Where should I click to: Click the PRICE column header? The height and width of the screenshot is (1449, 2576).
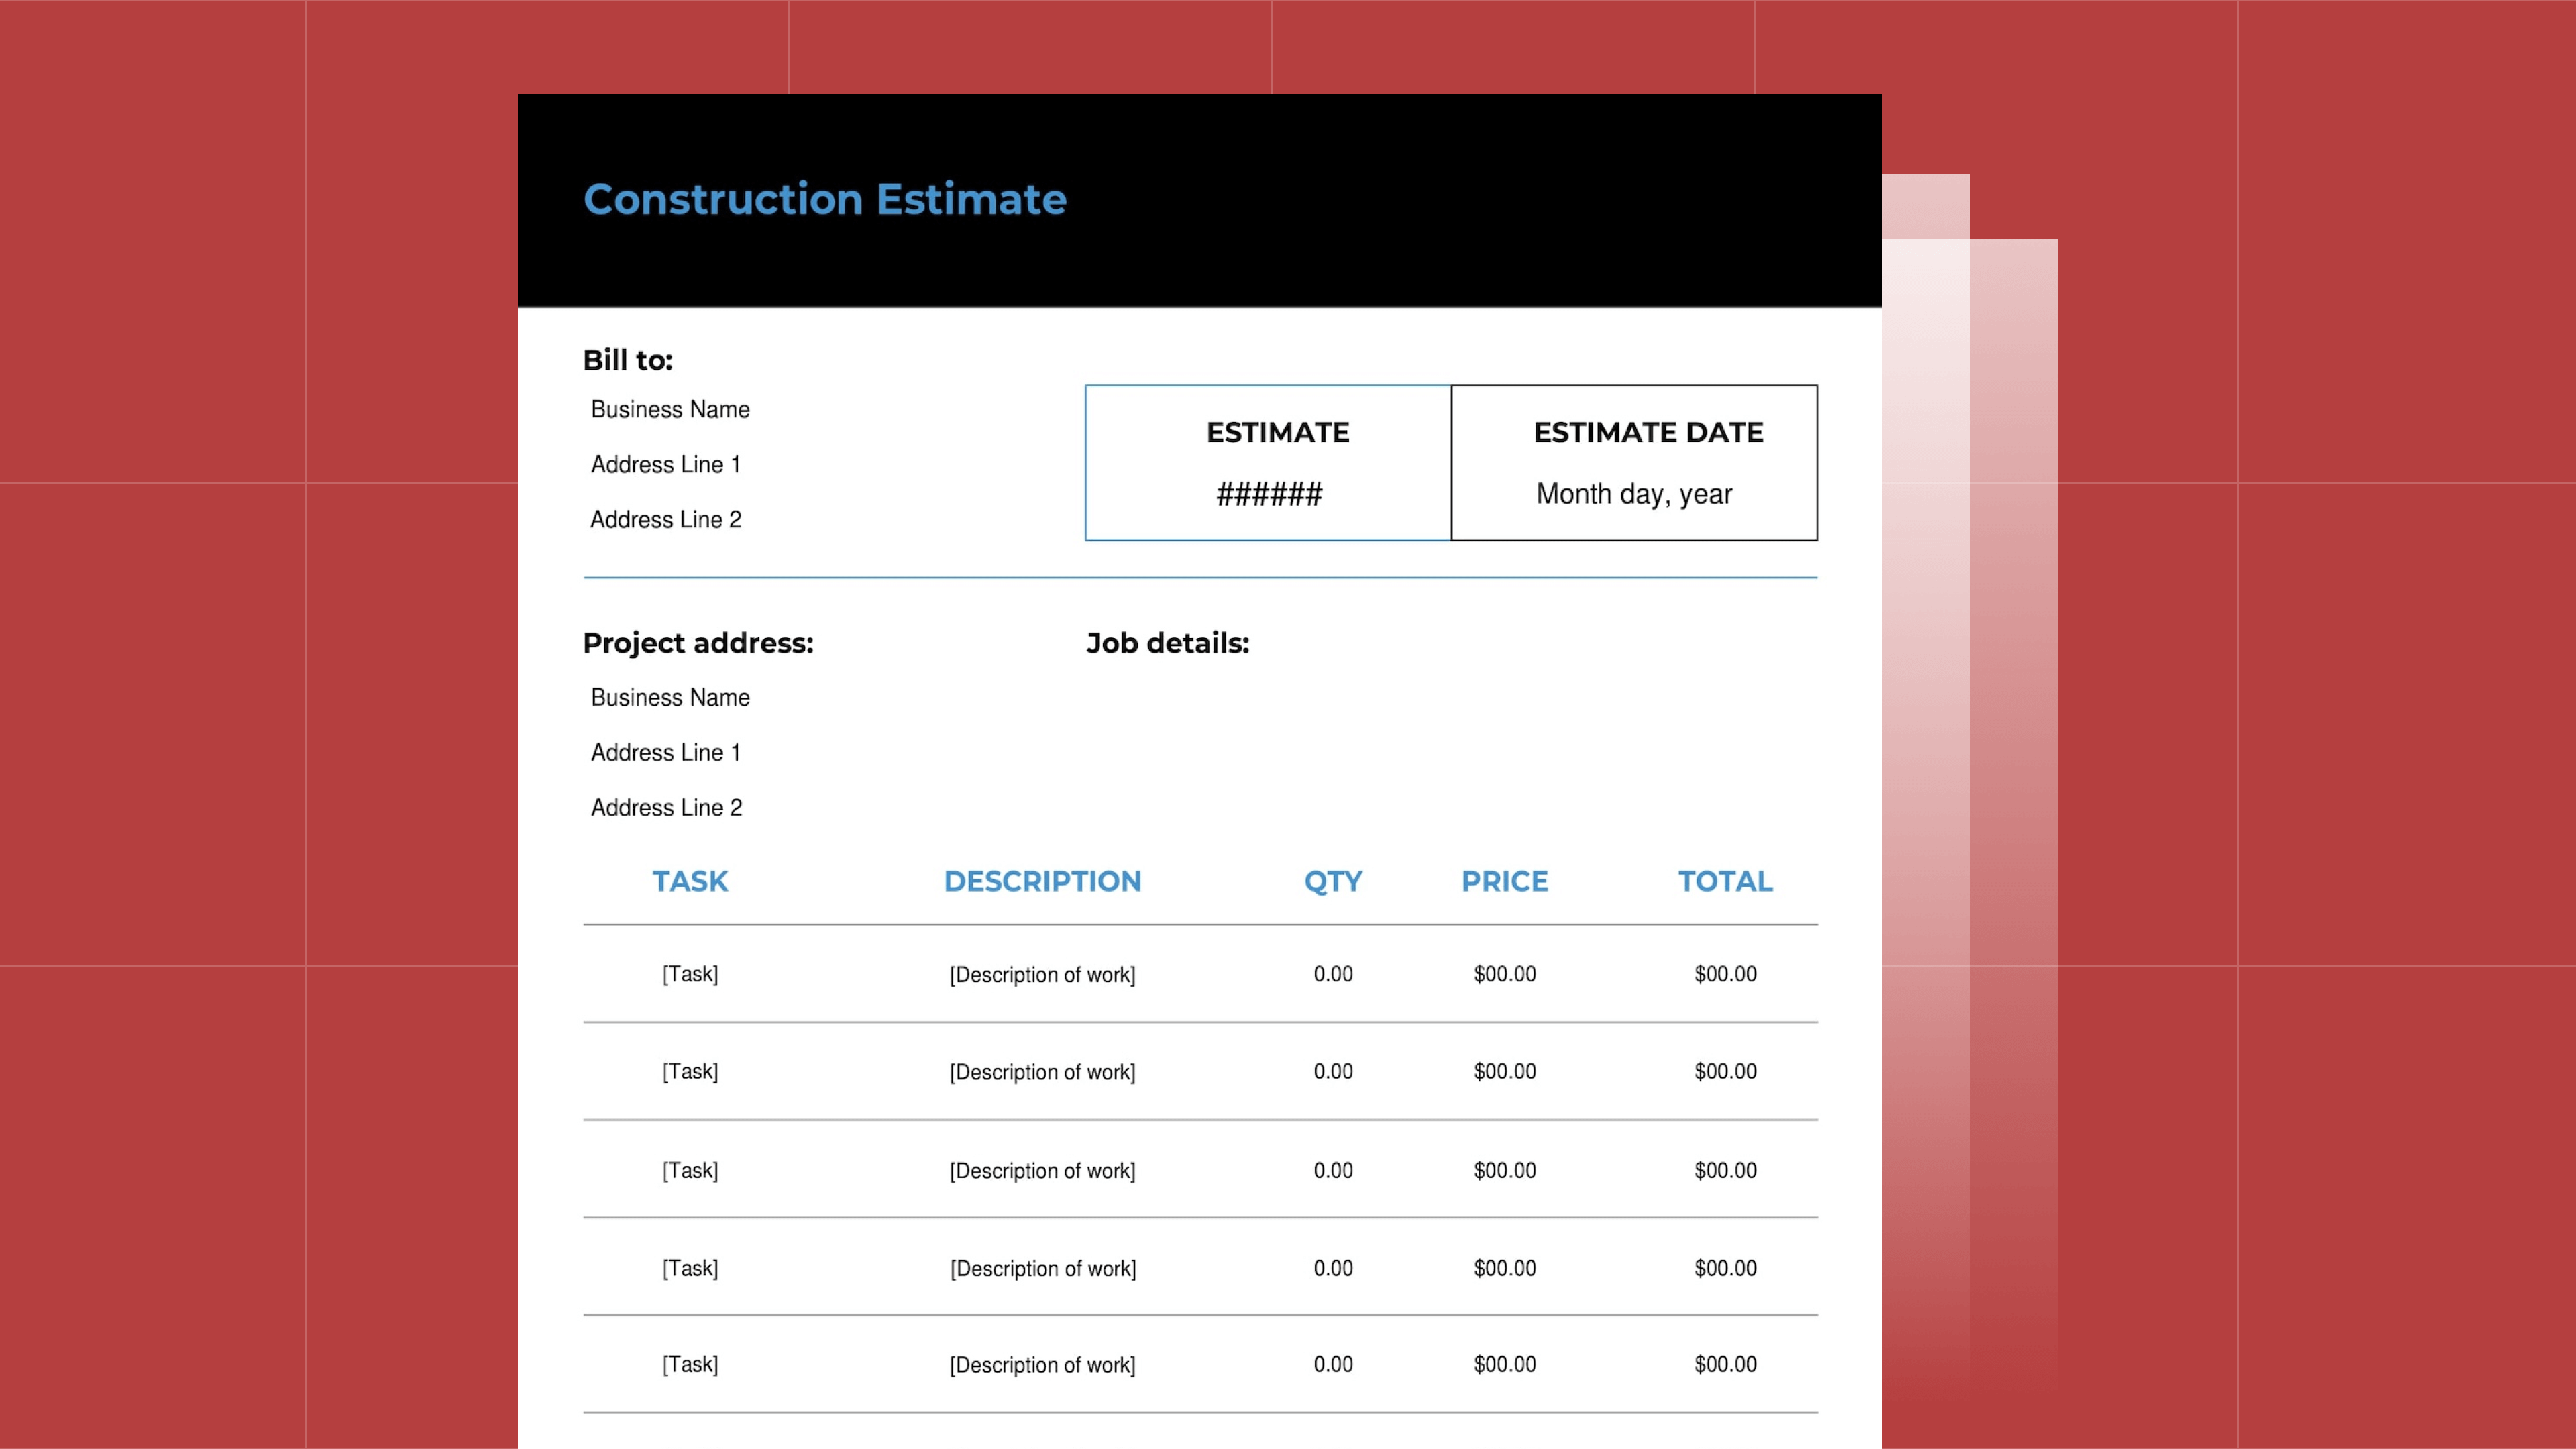tap(1505, 881)
